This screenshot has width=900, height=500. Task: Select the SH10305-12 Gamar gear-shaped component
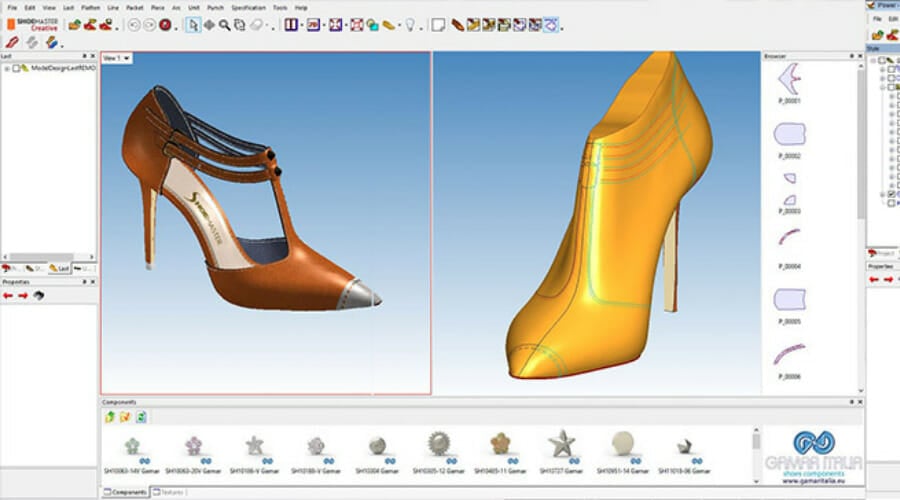point(439,444)
